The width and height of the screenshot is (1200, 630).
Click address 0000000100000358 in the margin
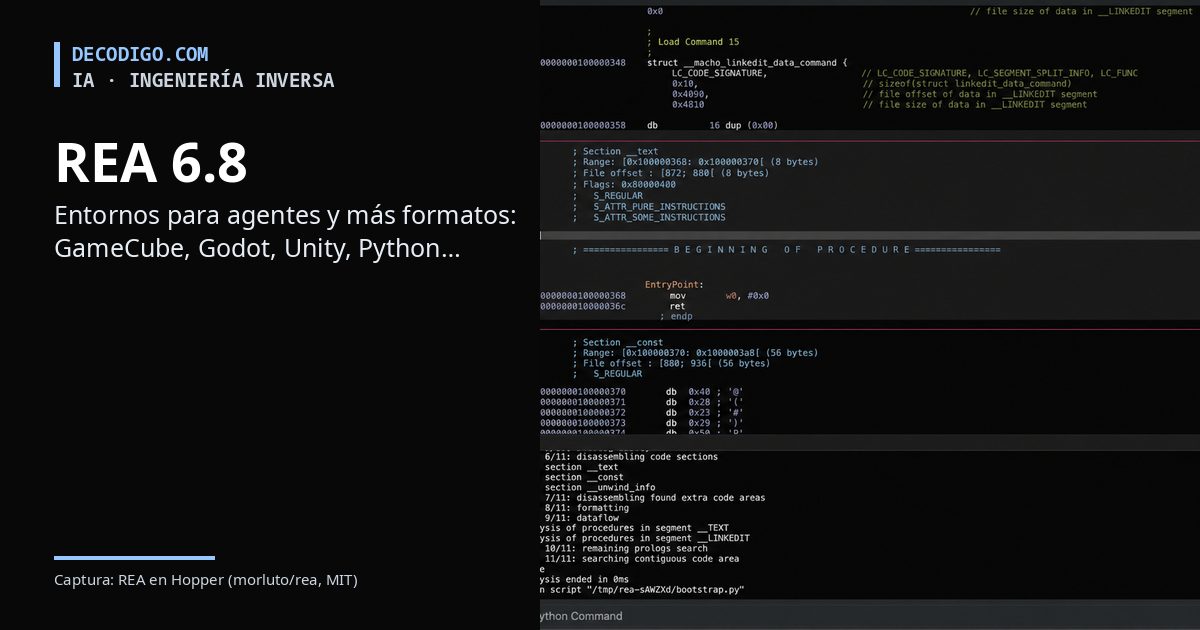(583, 126)
